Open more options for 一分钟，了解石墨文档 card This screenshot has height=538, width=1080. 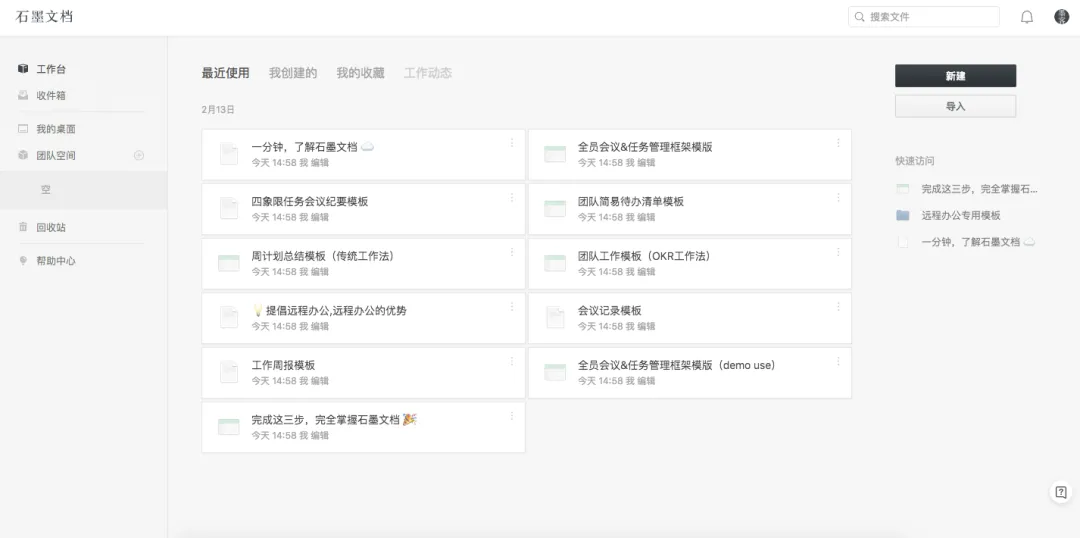tap(512, 143)
